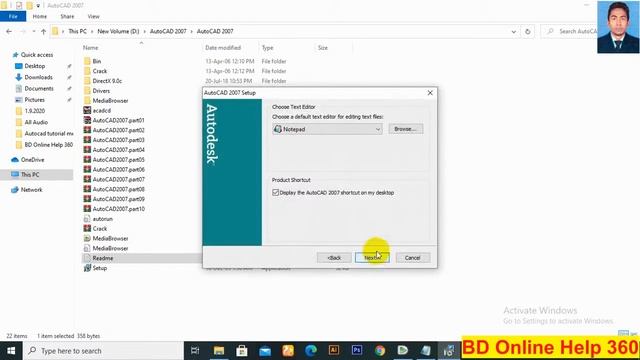Select the Drivers folder
This screenshot has height=360, width=640.
pyautogui.click(x=101, y=91)
